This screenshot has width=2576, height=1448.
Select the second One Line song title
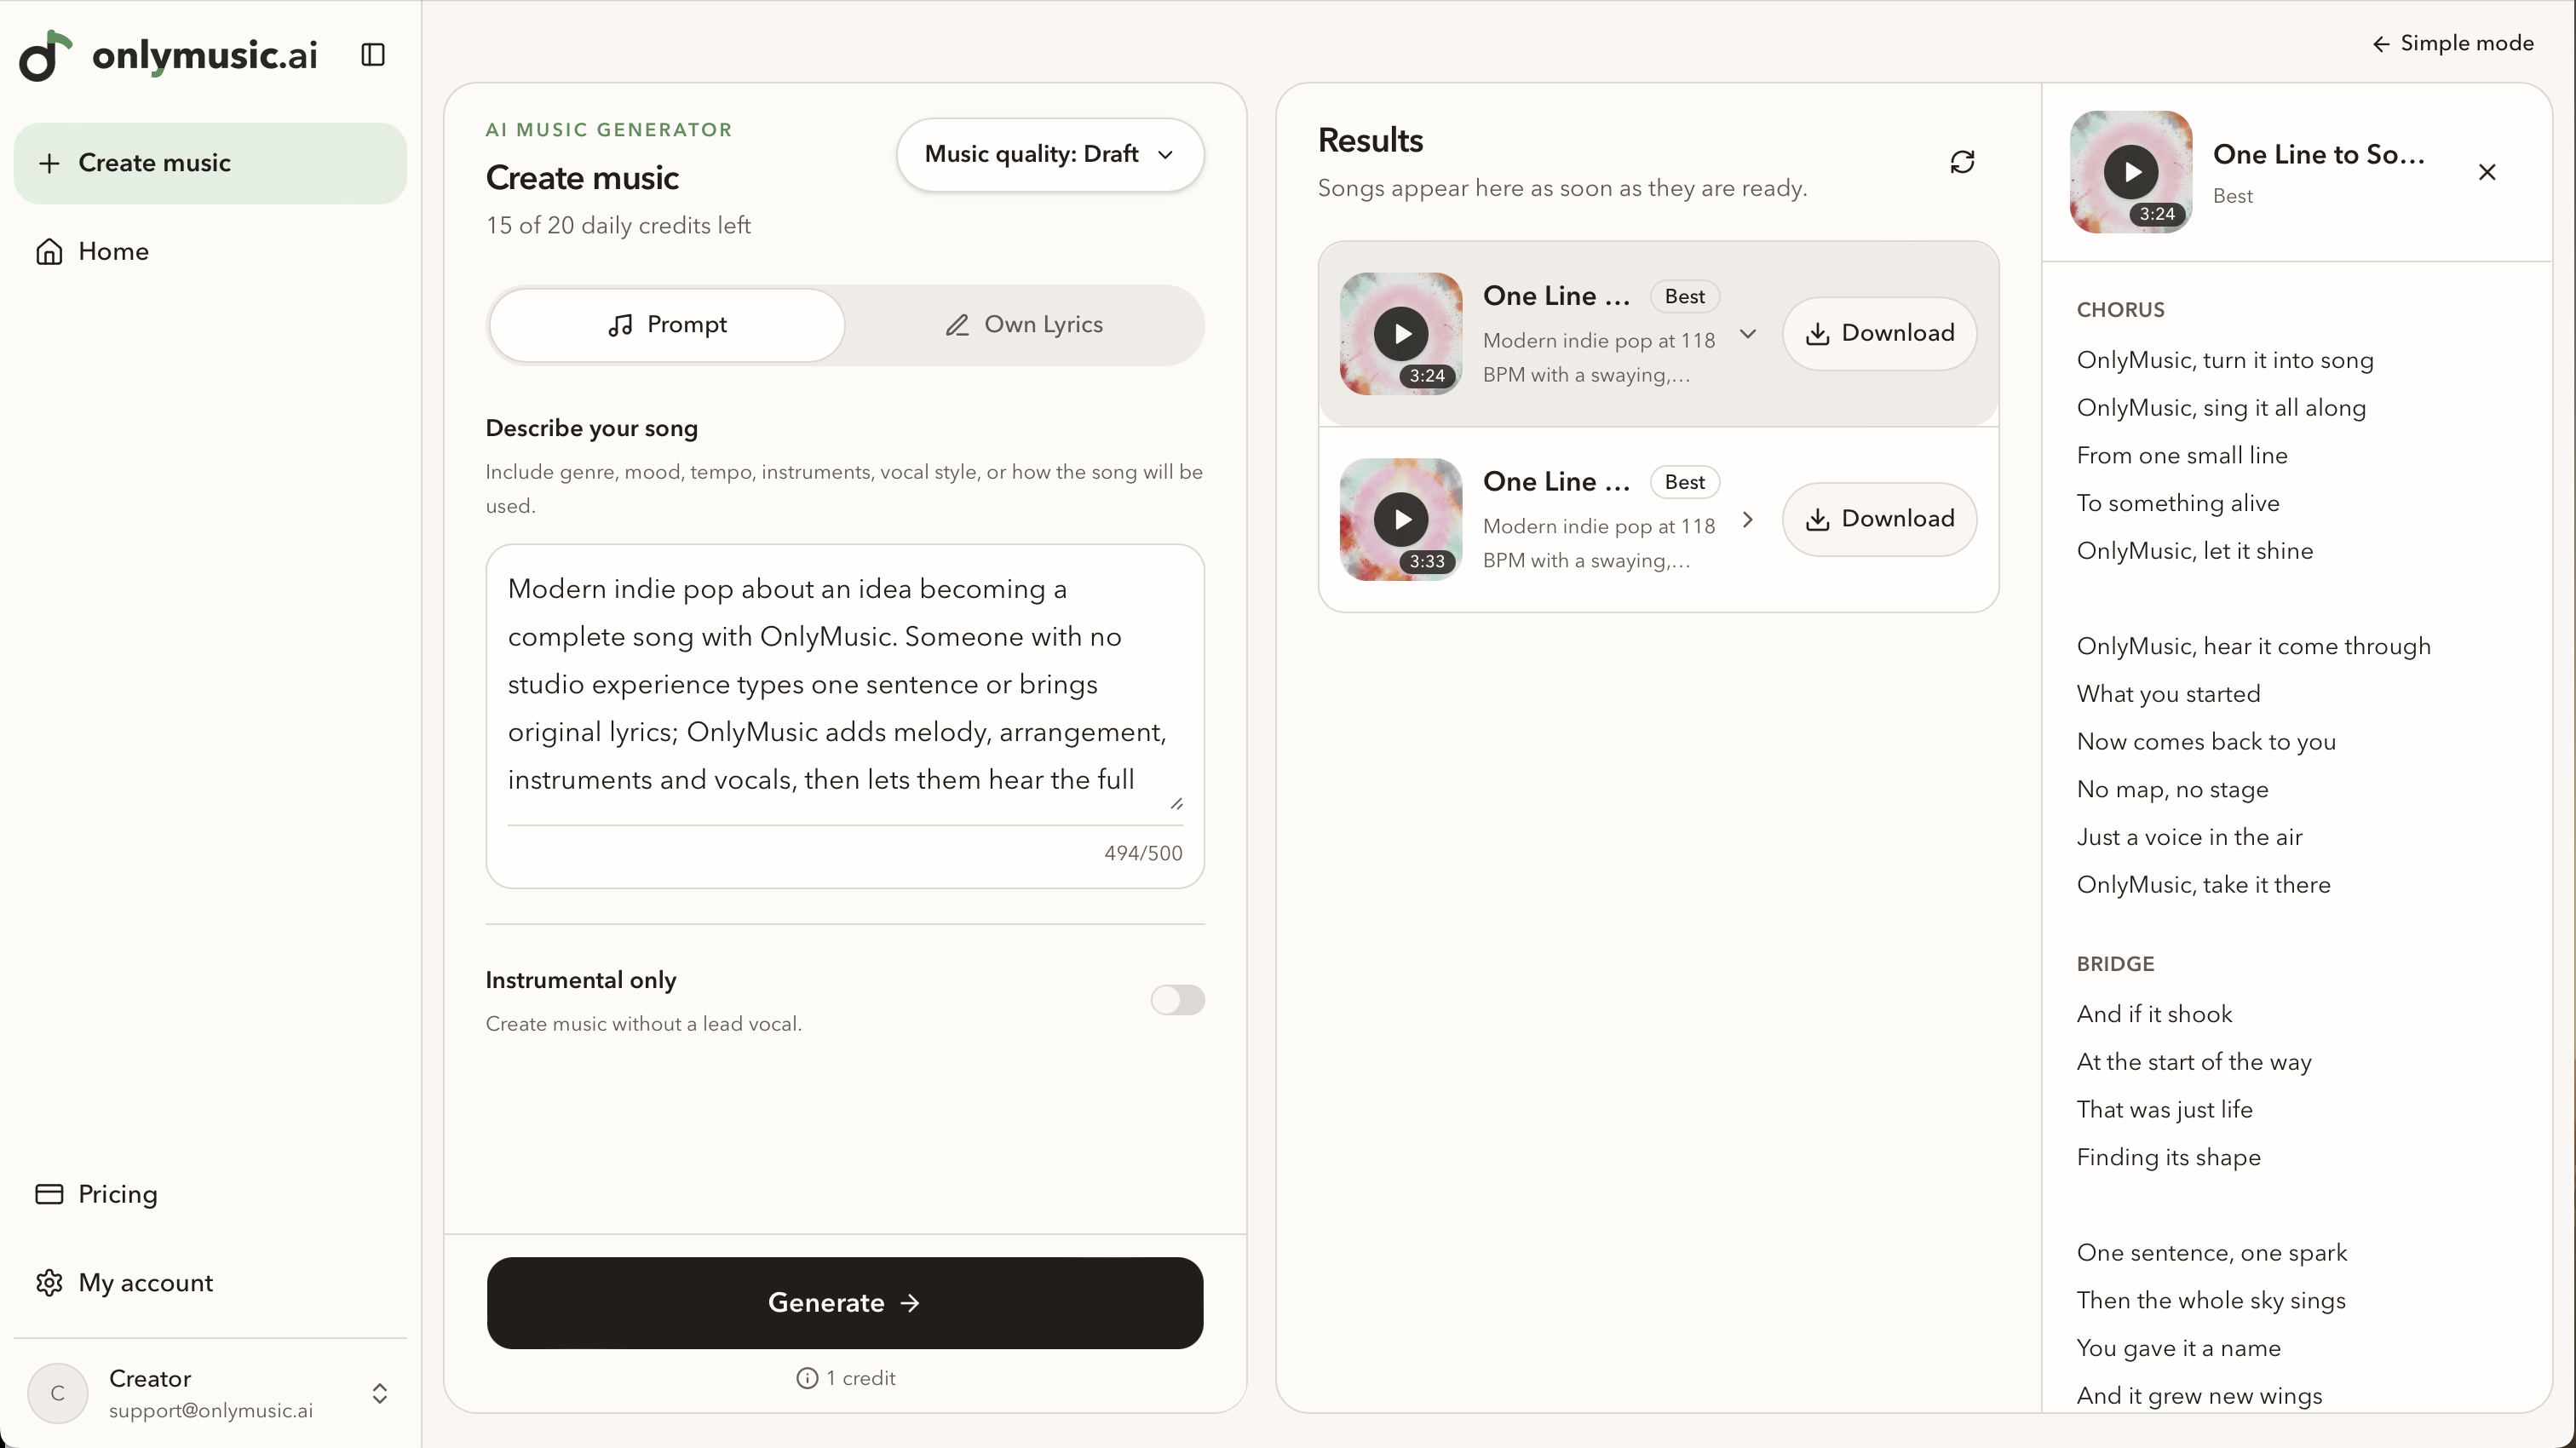pyautogui.click(x=1556, y=482)
